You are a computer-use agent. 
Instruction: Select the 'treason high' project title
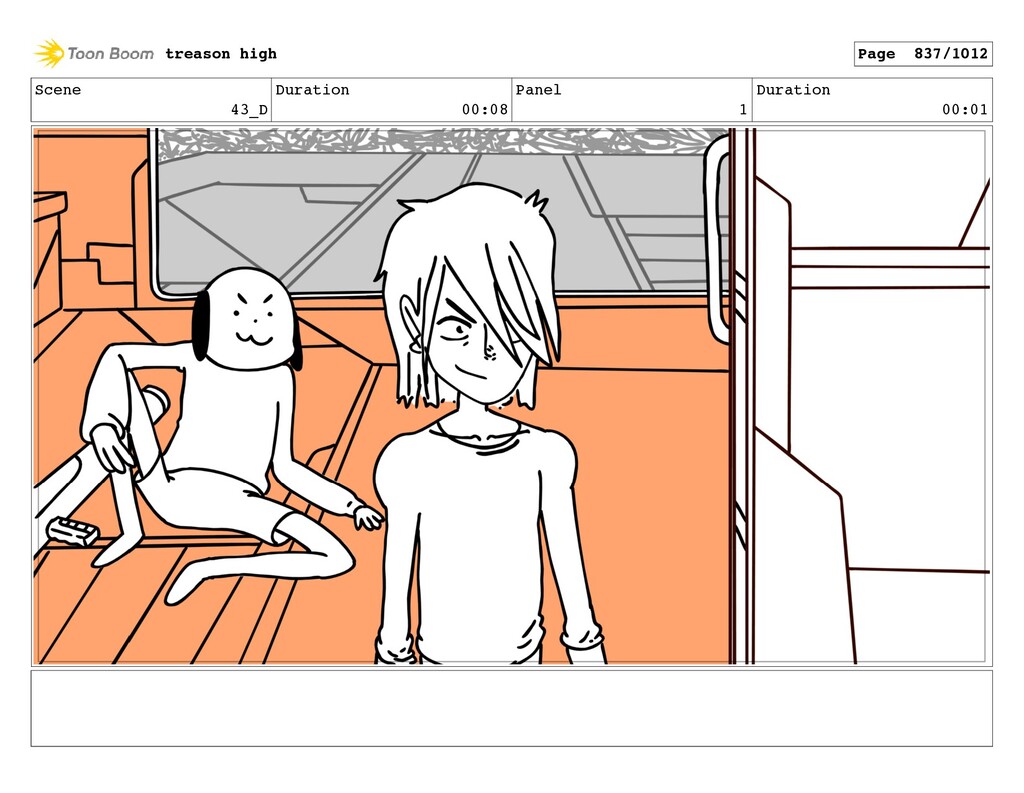(221, 54)
